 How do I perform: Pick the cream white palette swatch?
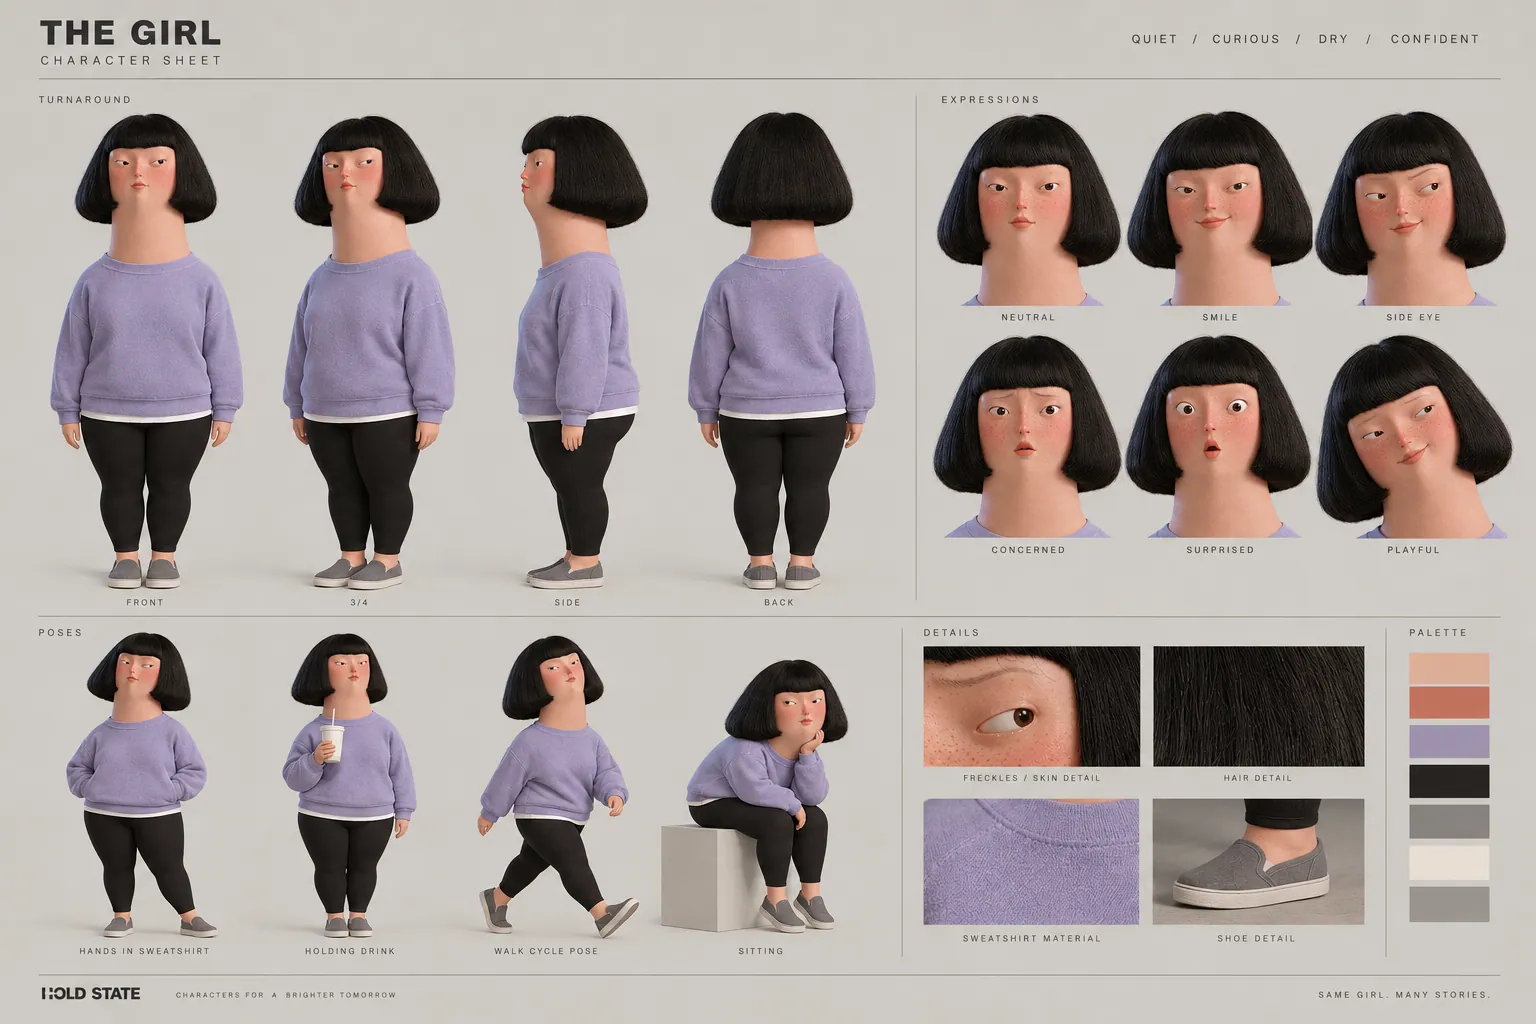click(x=1449, y=862)
